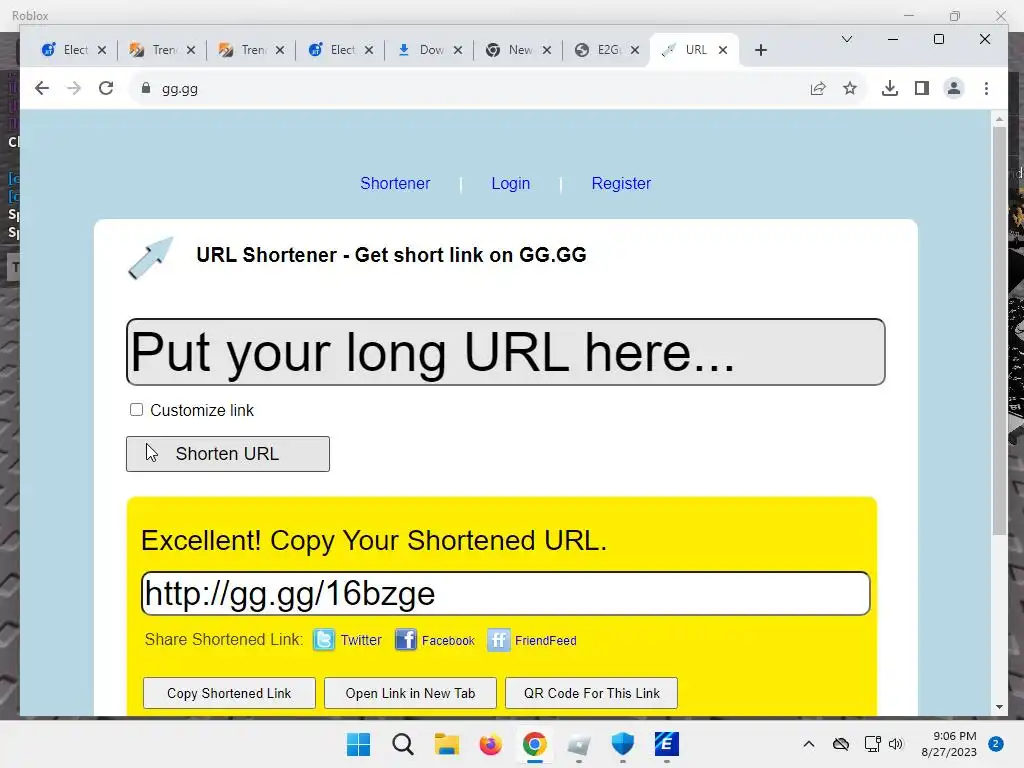Open Firefox from the taskbar
The height and width of the screenshot is (768, 1024).
(490, 744)
